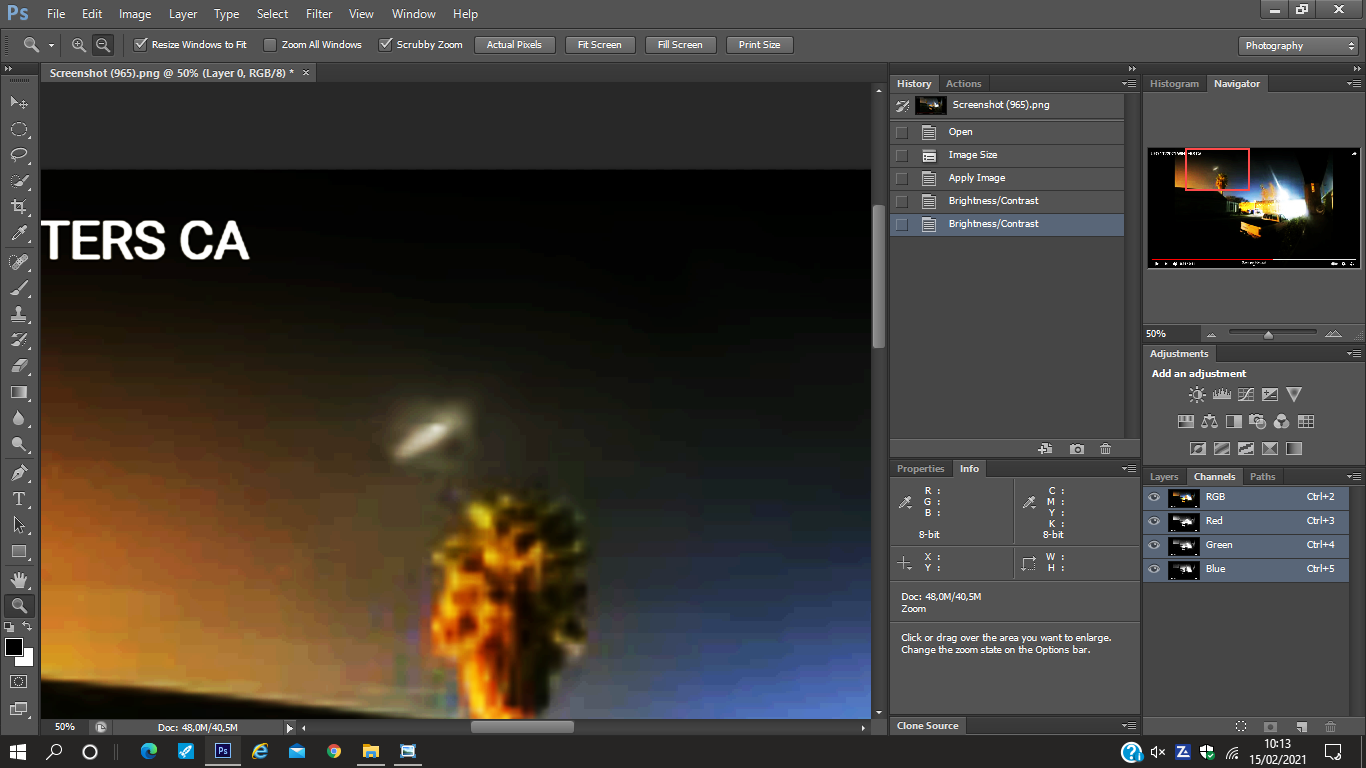Screen dimensions: 1366x768
Task: Delete current state trash icon in History
Action: [1105, 449]
